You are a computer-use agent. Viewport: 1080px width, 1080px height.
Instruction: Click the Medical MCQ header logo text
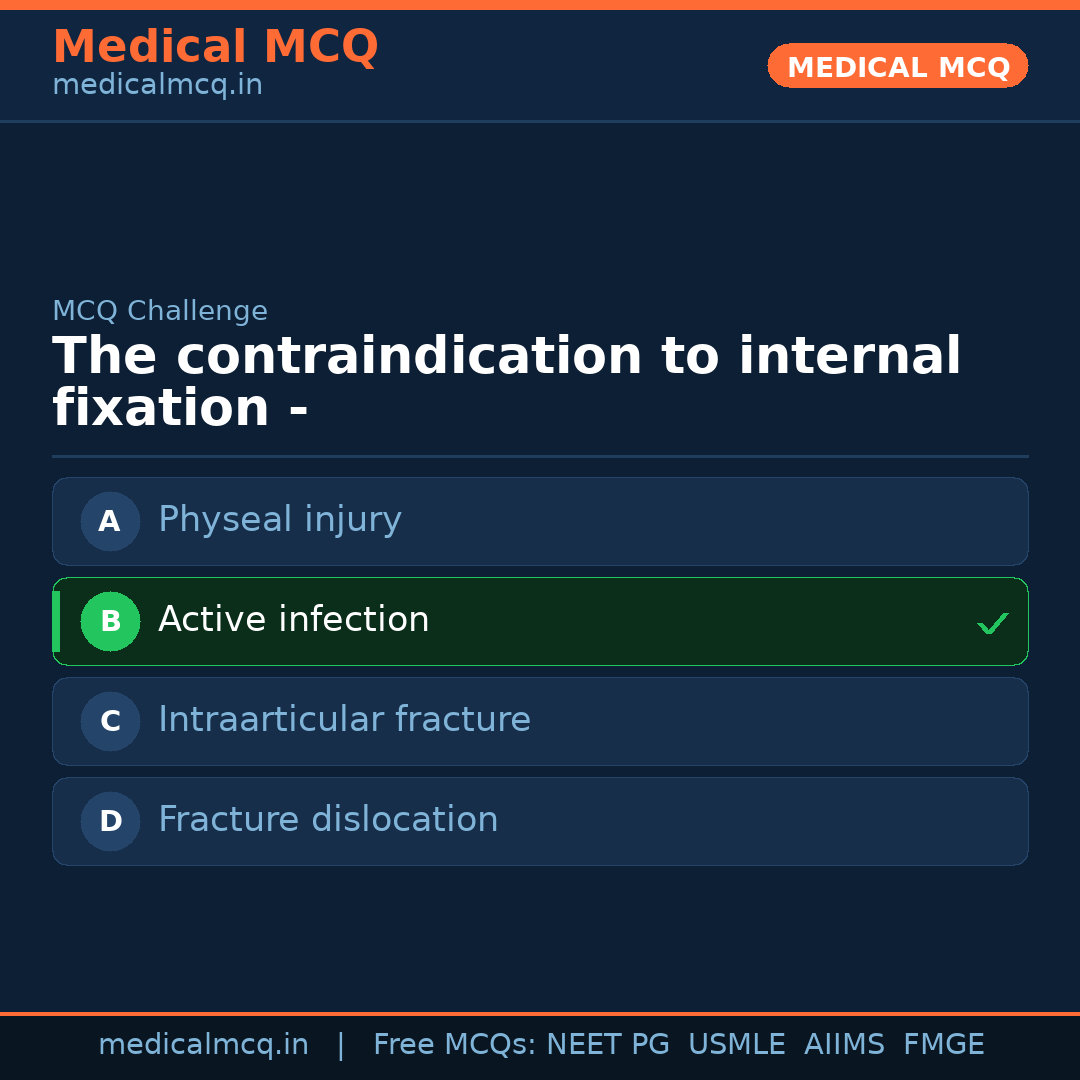pos(215,46)
